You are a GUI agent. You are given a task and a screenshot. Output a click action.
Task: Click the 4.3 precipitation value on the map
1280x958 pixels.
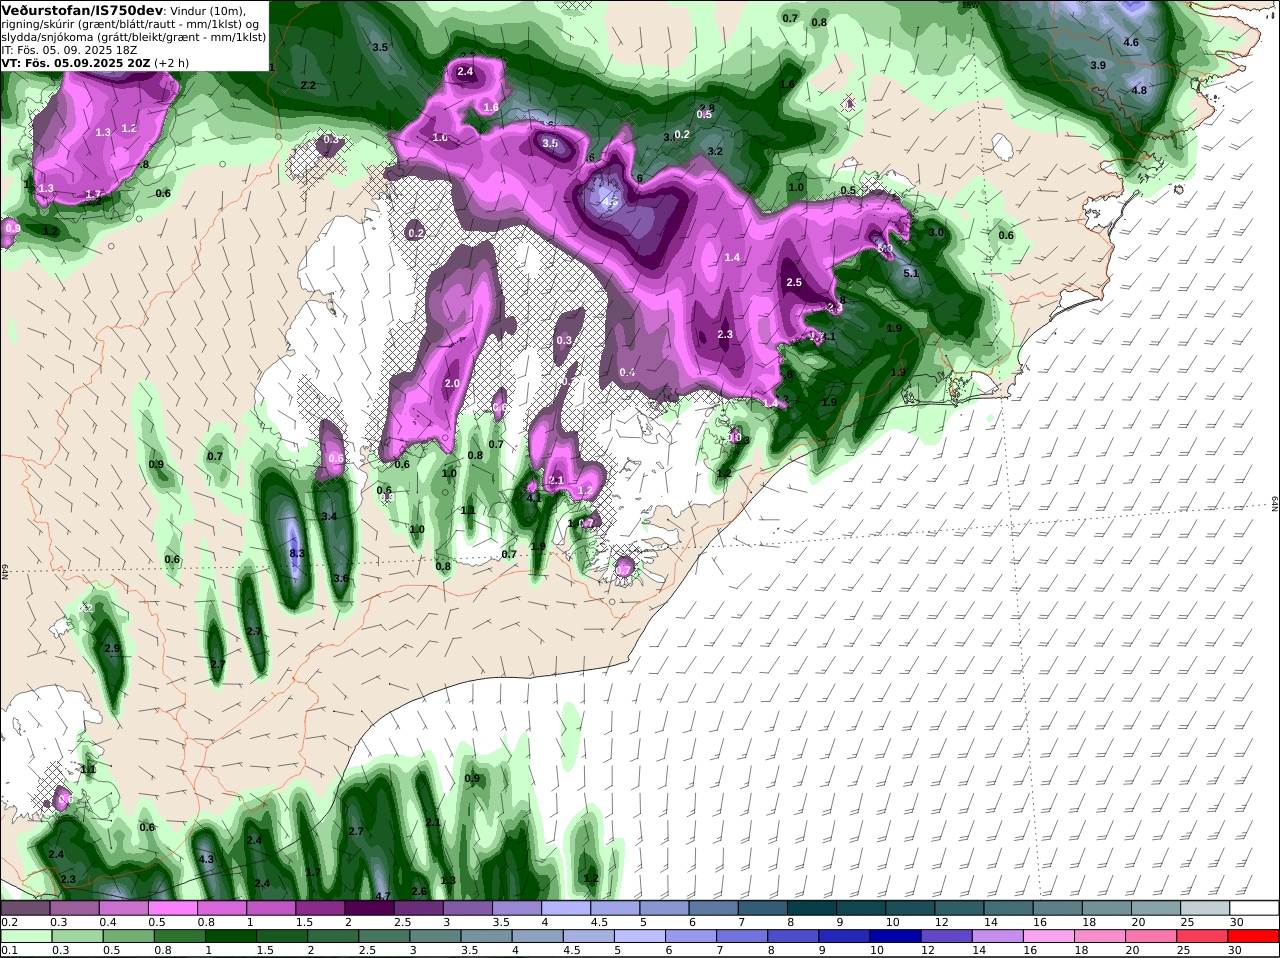(207, 859)
